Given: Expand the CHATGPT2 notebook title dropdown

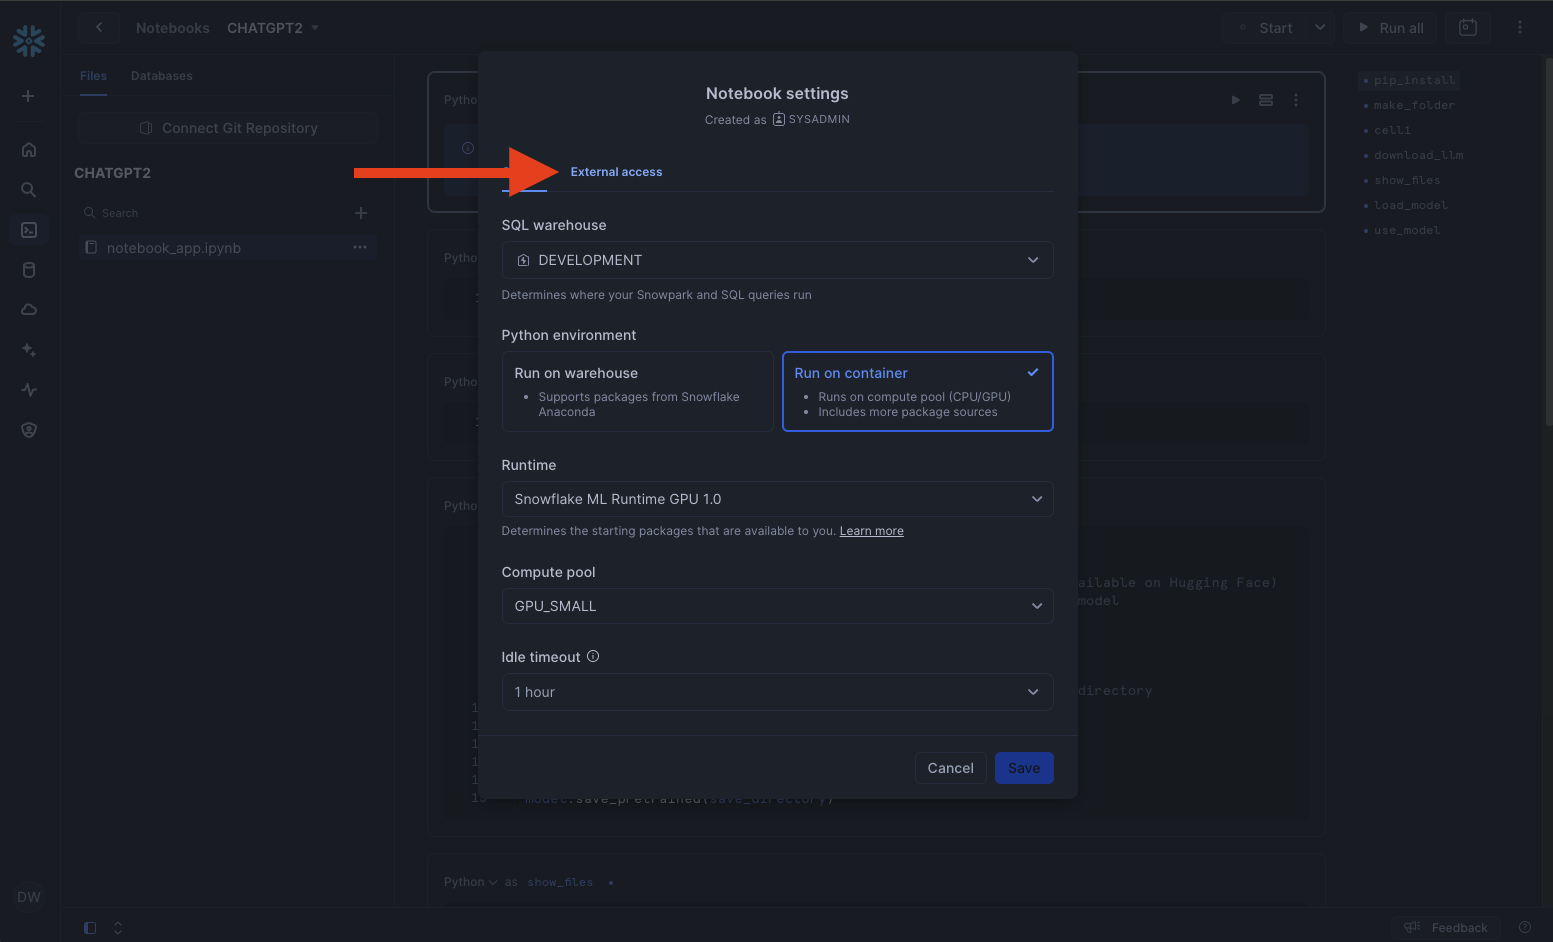Looking at the screenshot, I should pyautogui.click(x=315, y=28).
